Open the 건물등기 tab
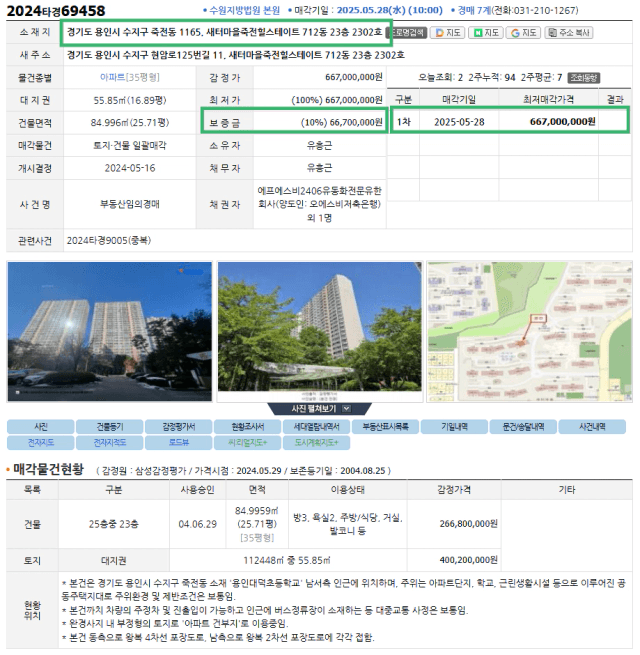Image resolution: width=640 pixels, height=655 pixels. click(110, 427)
